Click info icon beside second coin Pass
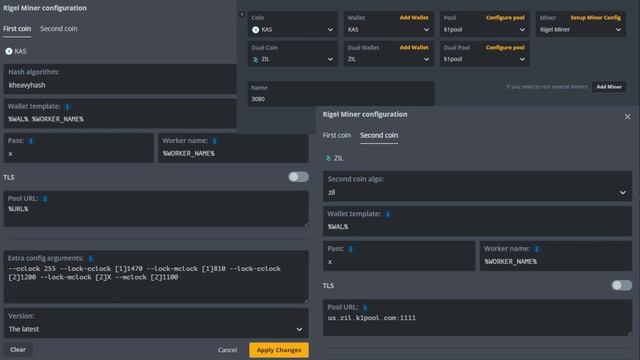This screenshot has height=360, width=640. click(x=351, y=249)
